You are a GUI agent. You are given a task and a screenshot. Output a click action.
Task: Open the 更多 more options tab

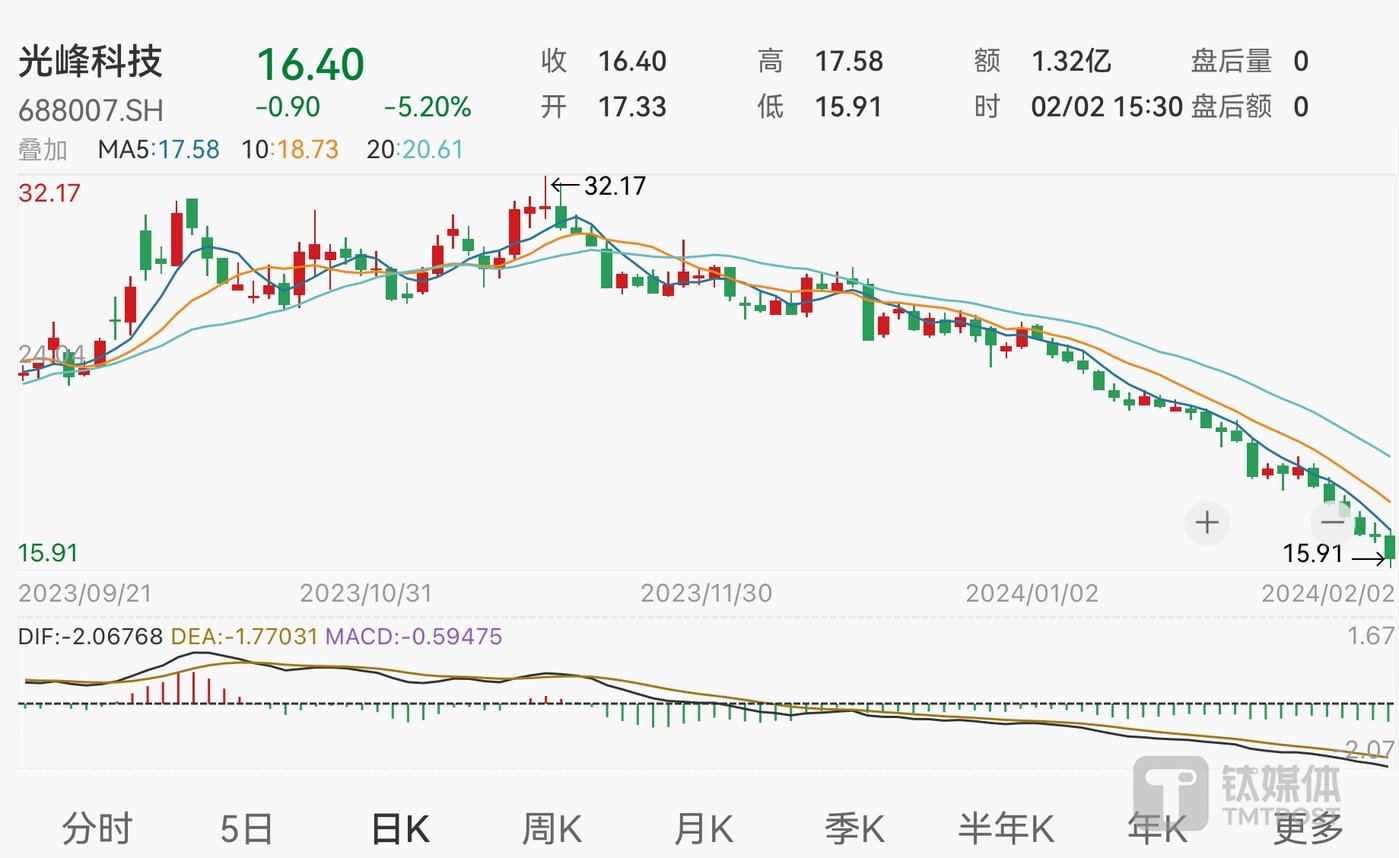[1309, 829]
